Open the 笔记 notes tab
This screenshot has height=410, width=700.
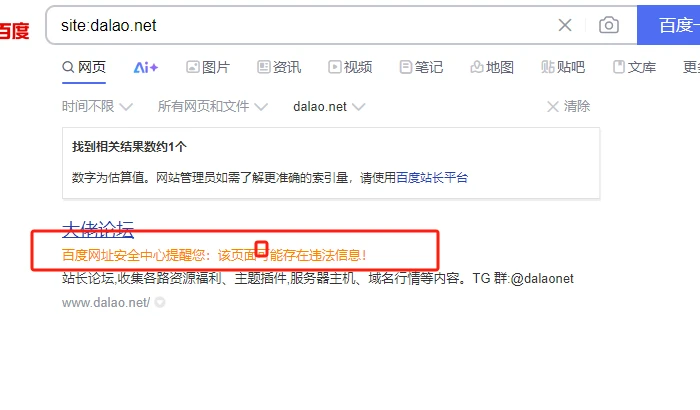pyautogui.click(x=421, y=67)
